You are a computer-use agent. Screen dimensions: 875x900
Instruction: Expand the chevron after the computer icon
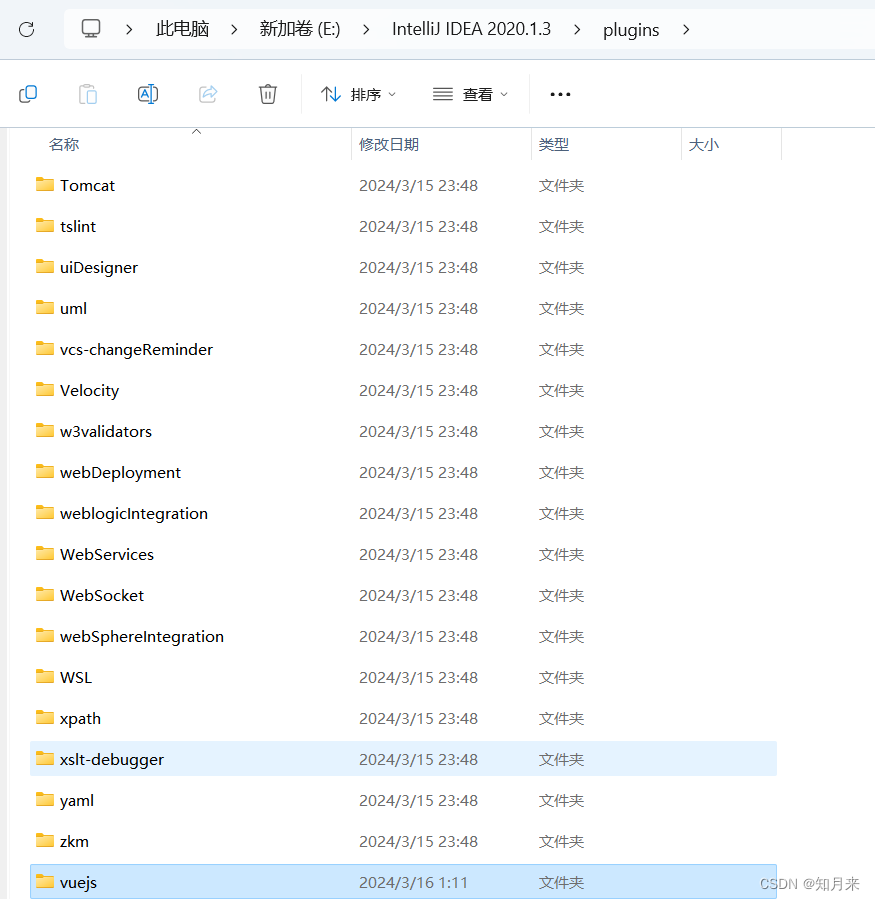click(x=129, y=29)
